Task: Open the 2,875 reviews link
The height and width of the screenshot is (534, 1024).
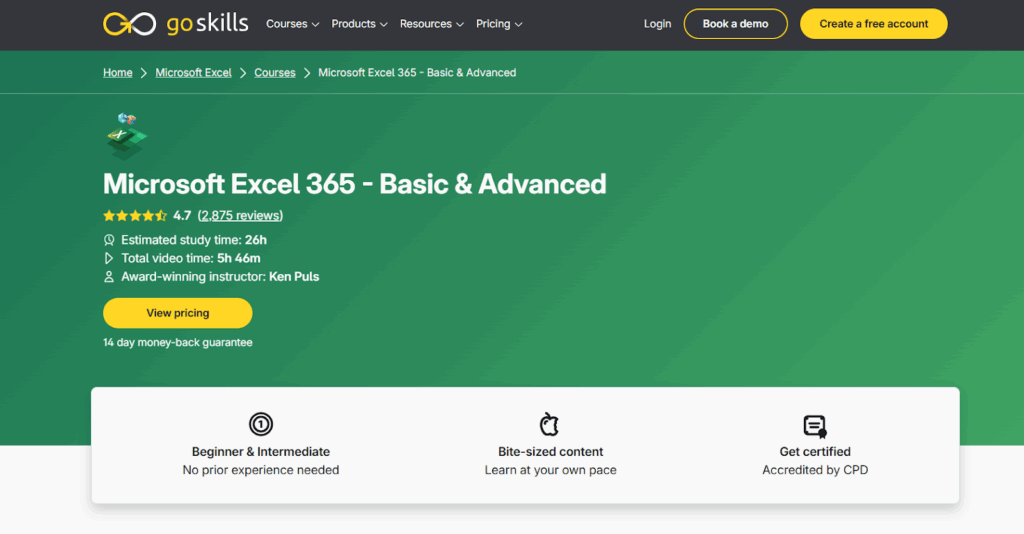Action: click(x=240, y=215)
